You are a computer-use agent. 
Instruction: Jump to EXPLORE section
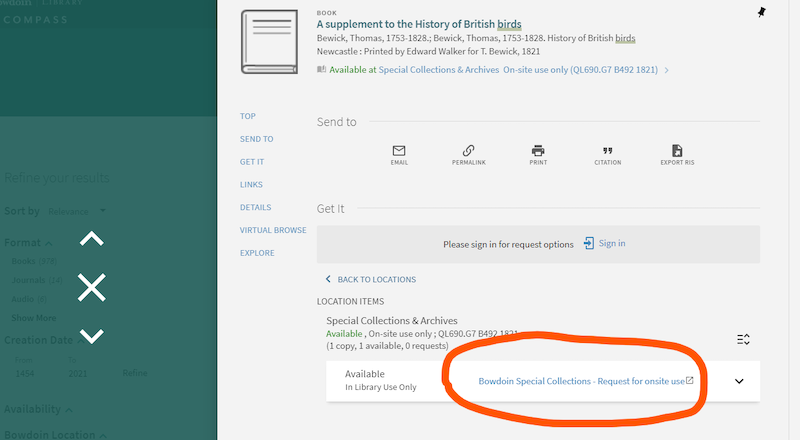(x=257, y=253)
